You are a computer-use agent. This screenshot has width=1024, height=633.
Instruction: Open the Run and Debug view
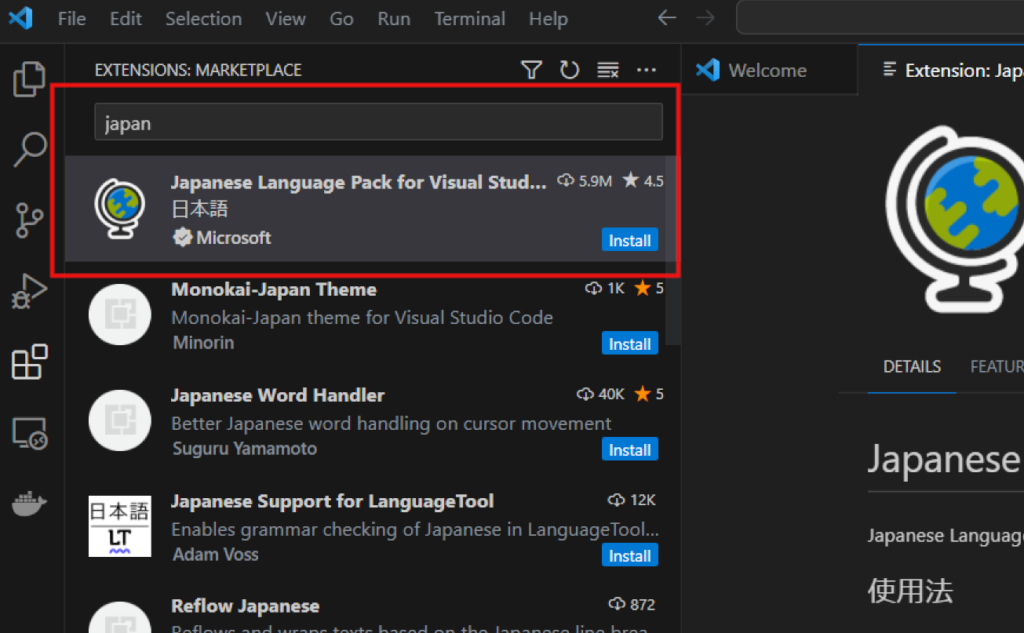point(29,291)
